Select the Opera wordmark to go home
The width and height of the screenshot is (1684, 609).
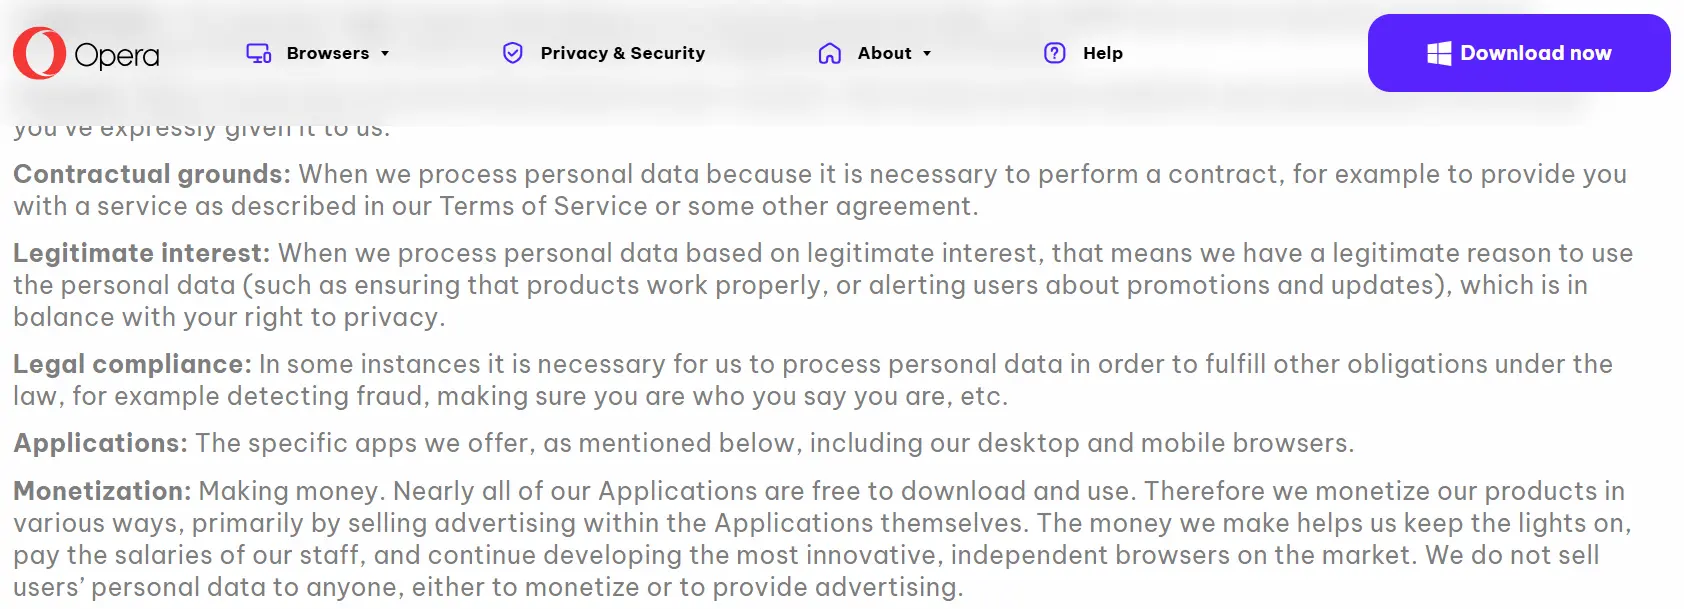117,55
